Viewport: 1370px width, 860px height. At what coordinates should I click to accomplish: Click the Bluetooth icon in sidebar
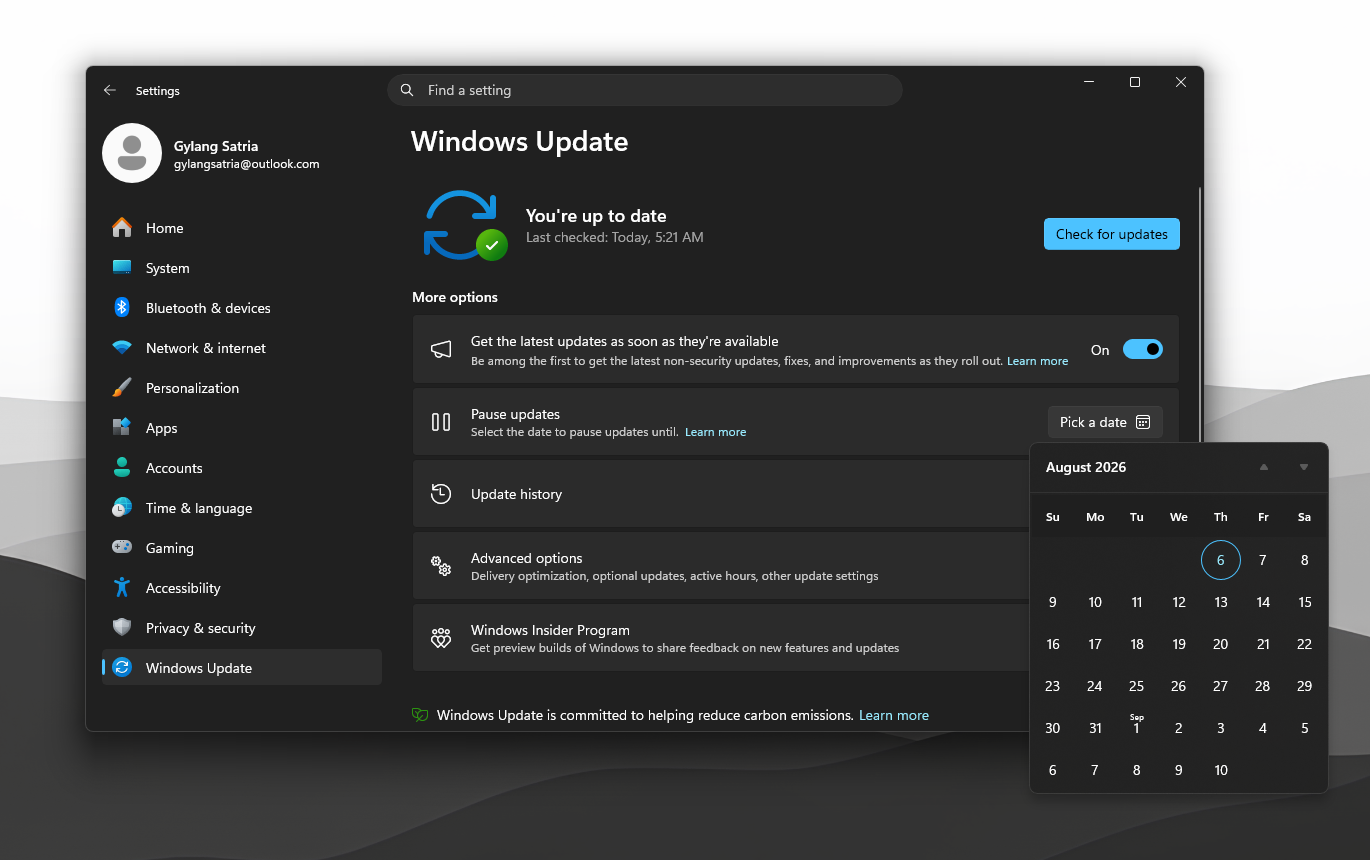(x=122, y=308)
